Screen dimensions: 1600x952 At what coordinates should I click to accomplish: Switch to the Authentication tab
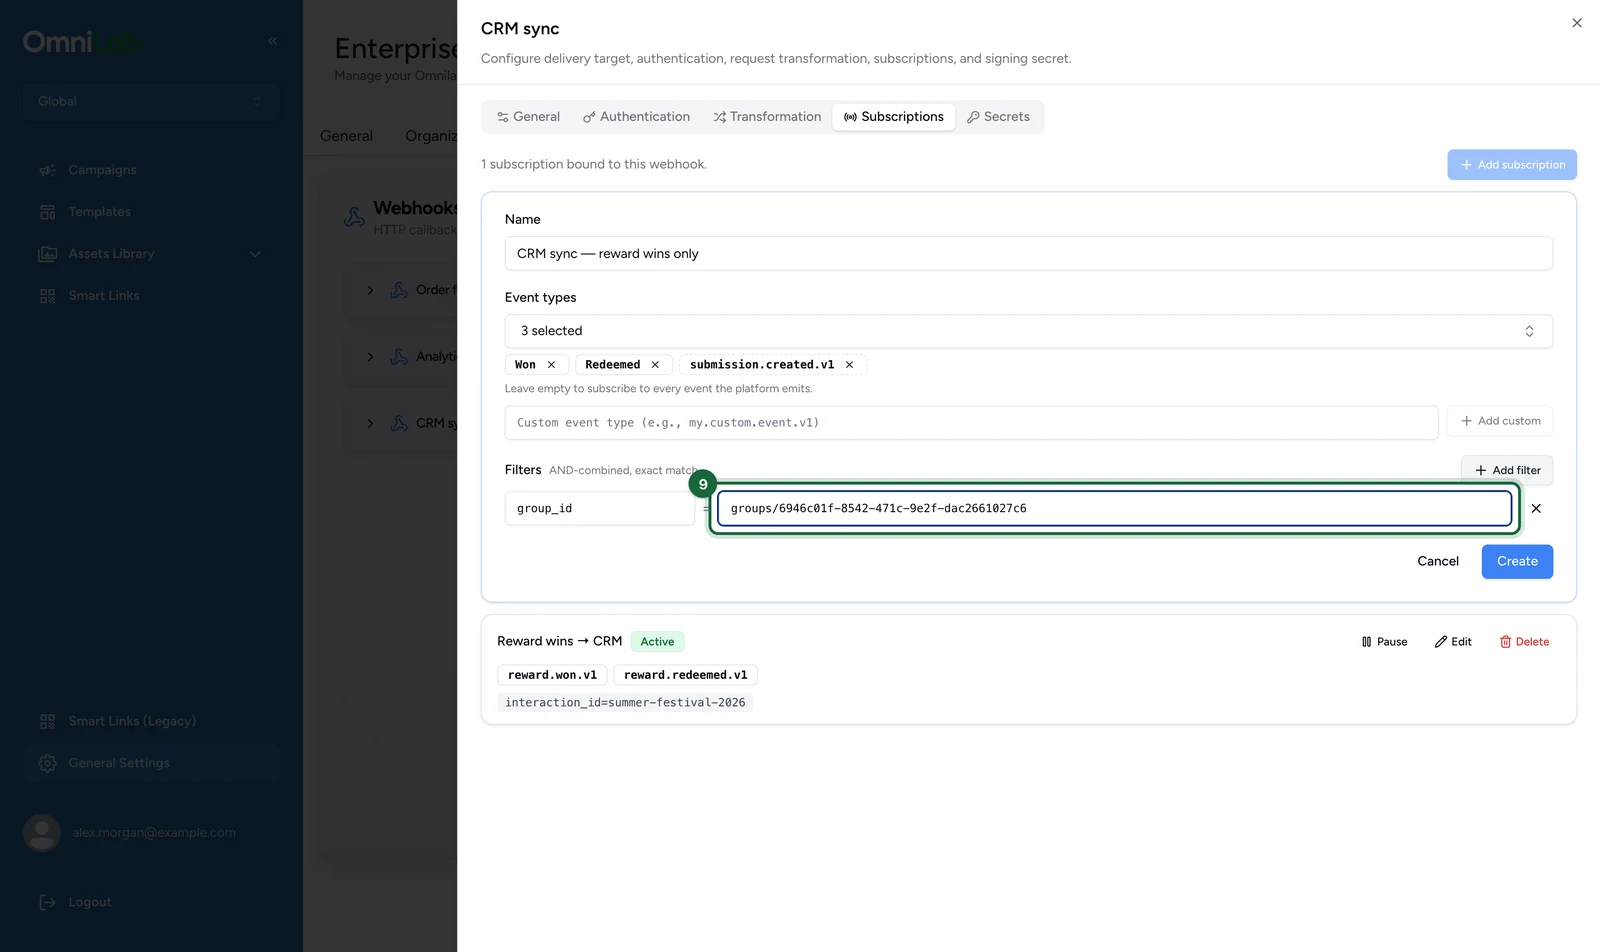point(636,117)
